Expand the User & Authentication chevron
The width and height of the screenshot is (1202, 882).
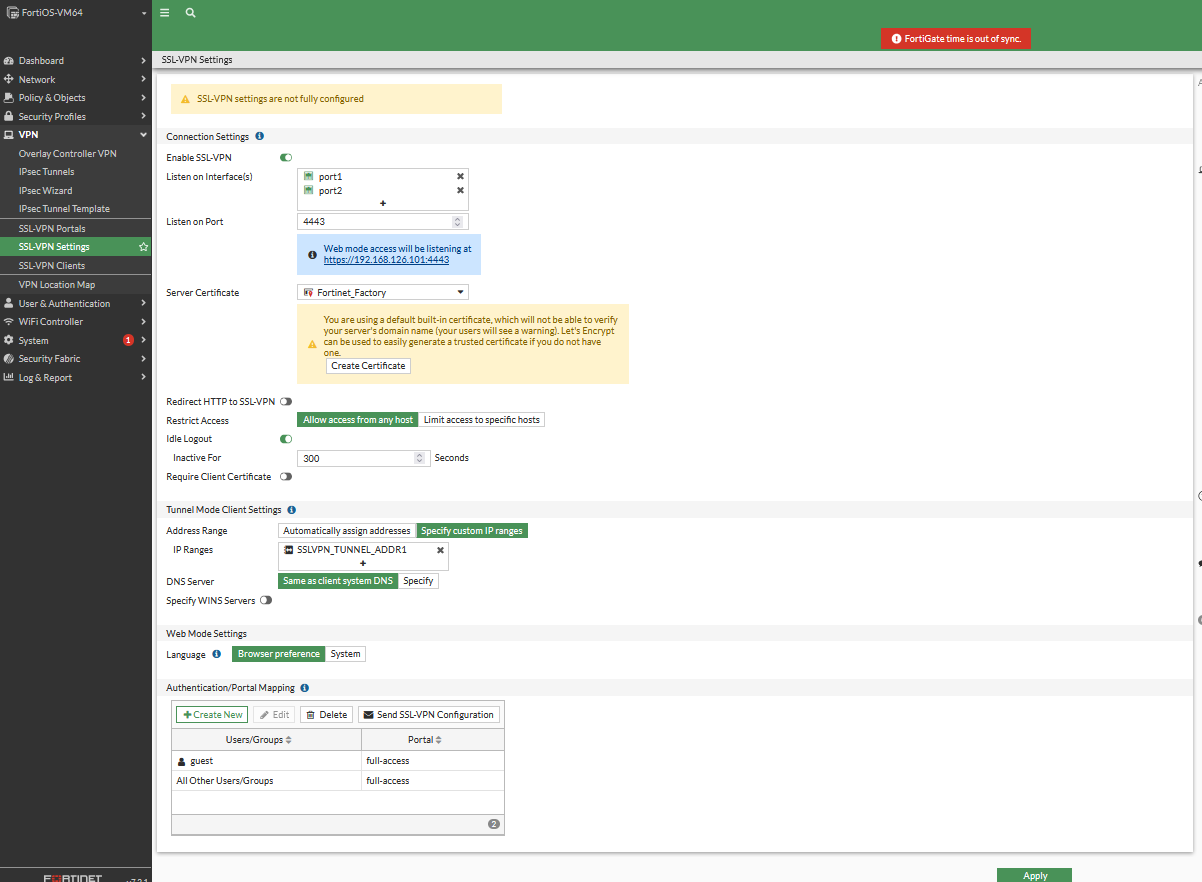click(x=144, y=303)
